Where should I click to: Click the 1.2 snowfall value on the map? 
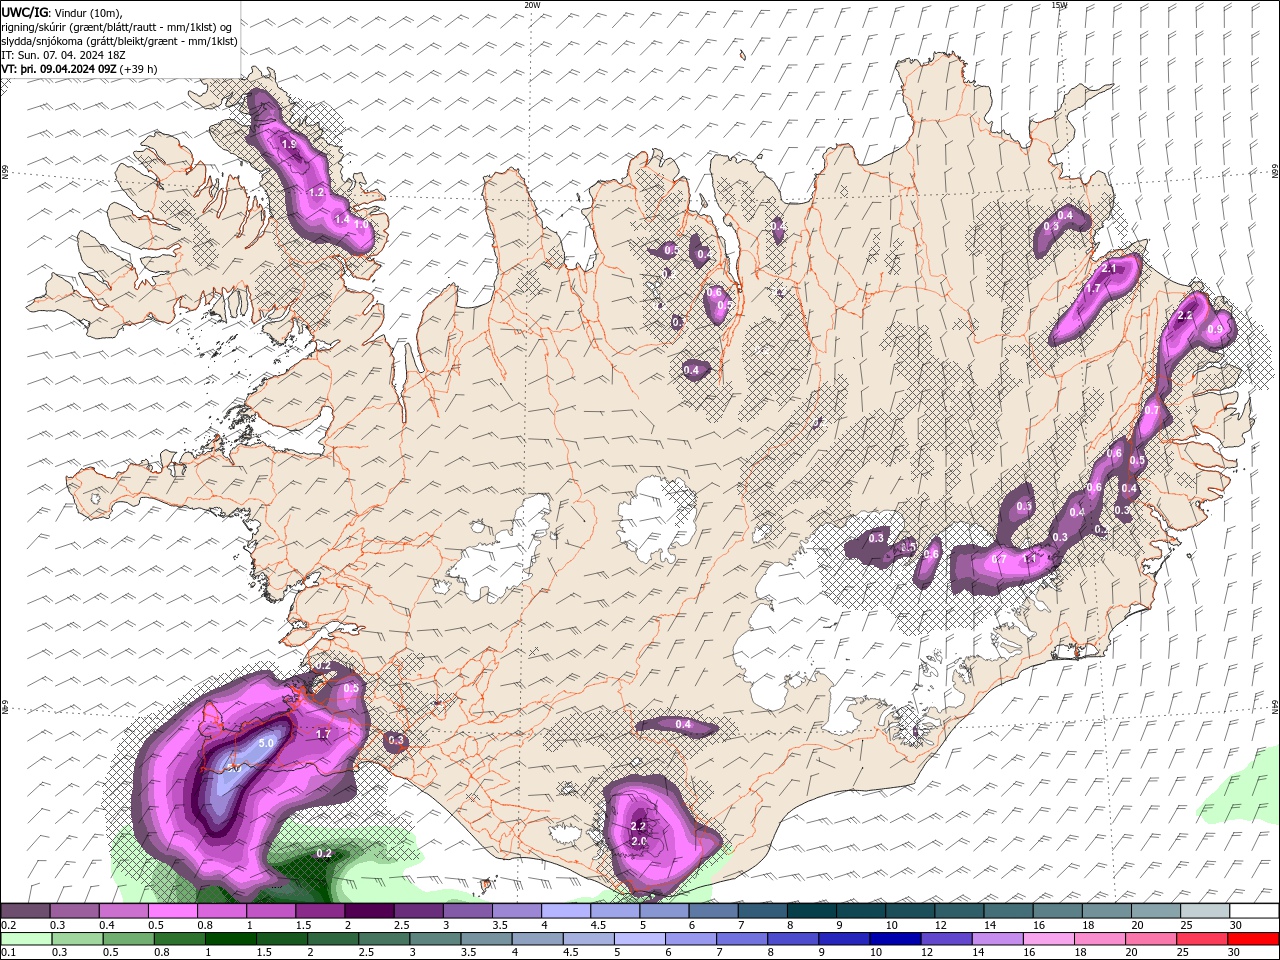[316, 192]
